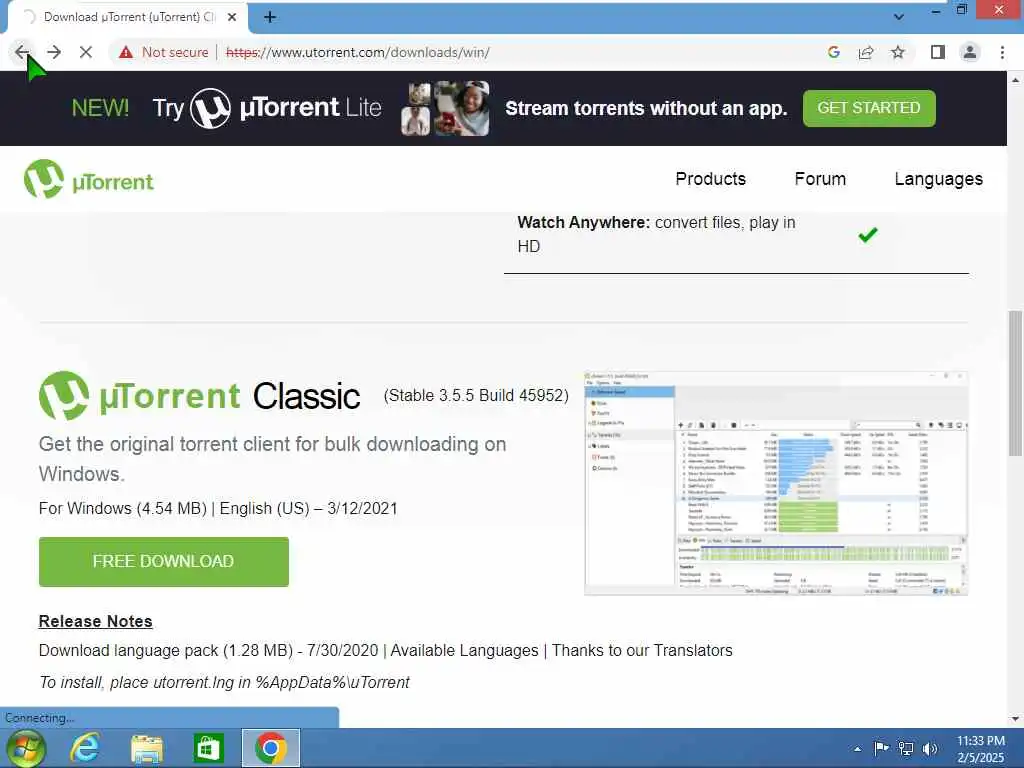The width and height of the screenshot is (1024, 768).
Task: Open File Explorer from the taskbar
Action: tap(146, 748)
